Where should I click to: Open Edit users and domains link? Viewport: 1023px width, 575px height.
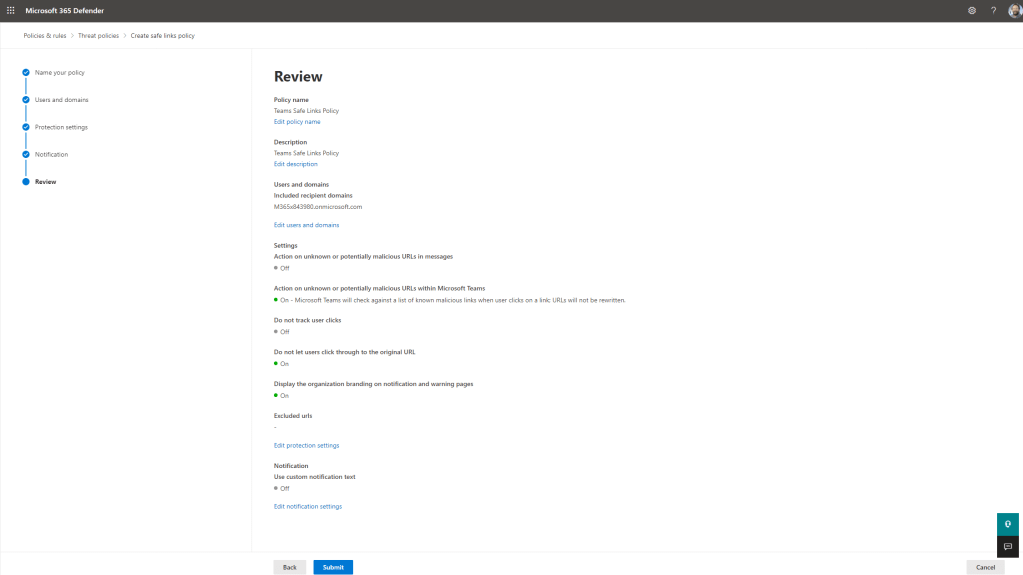(306, 225)
